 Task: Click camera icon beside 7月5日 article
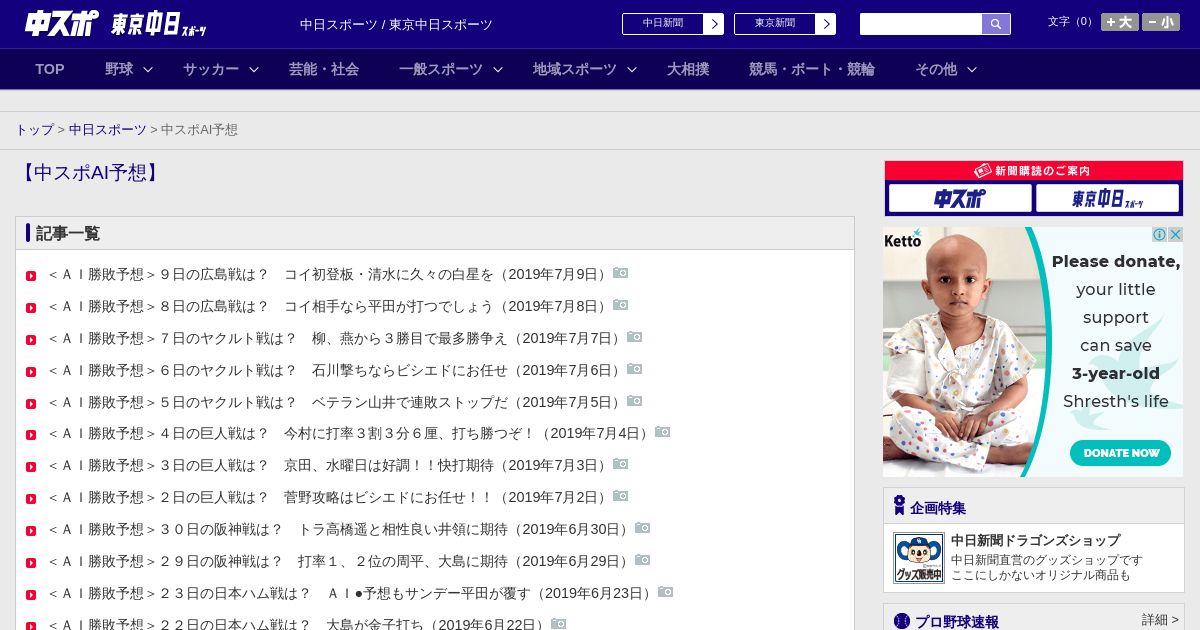tap(635, 401)
